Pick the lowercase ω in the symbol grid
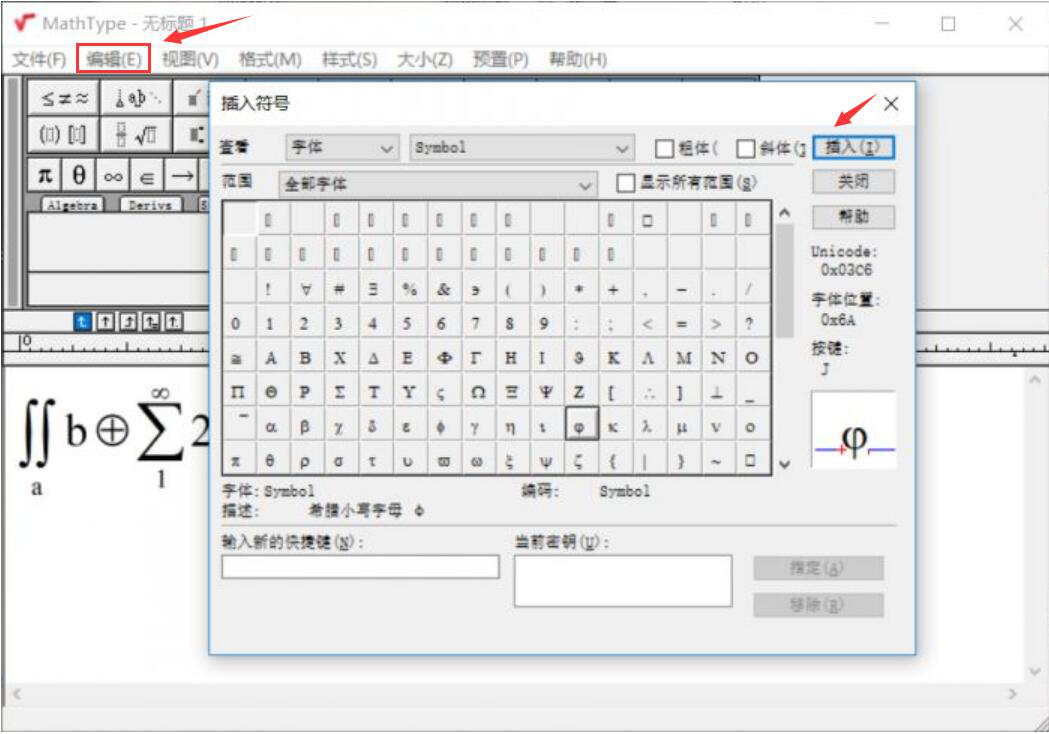This screenshot has width=1049, height=734. coord(477,460)
